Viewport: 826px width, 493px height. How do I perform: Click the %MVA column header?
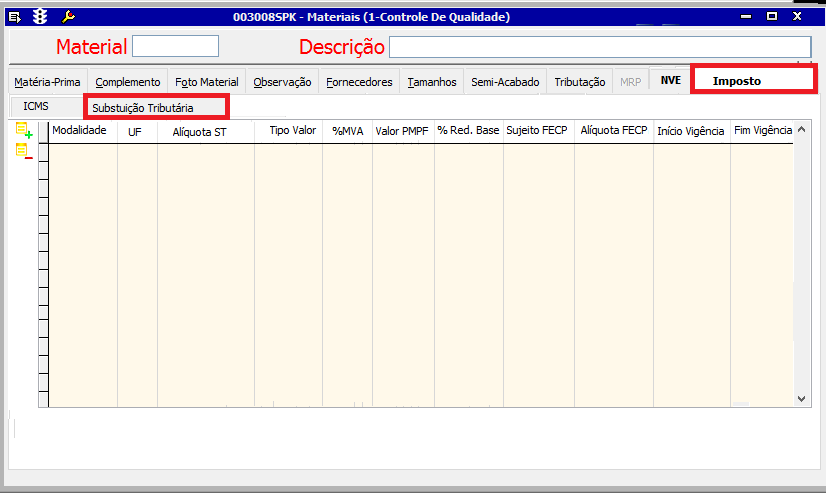coord(348,131)
